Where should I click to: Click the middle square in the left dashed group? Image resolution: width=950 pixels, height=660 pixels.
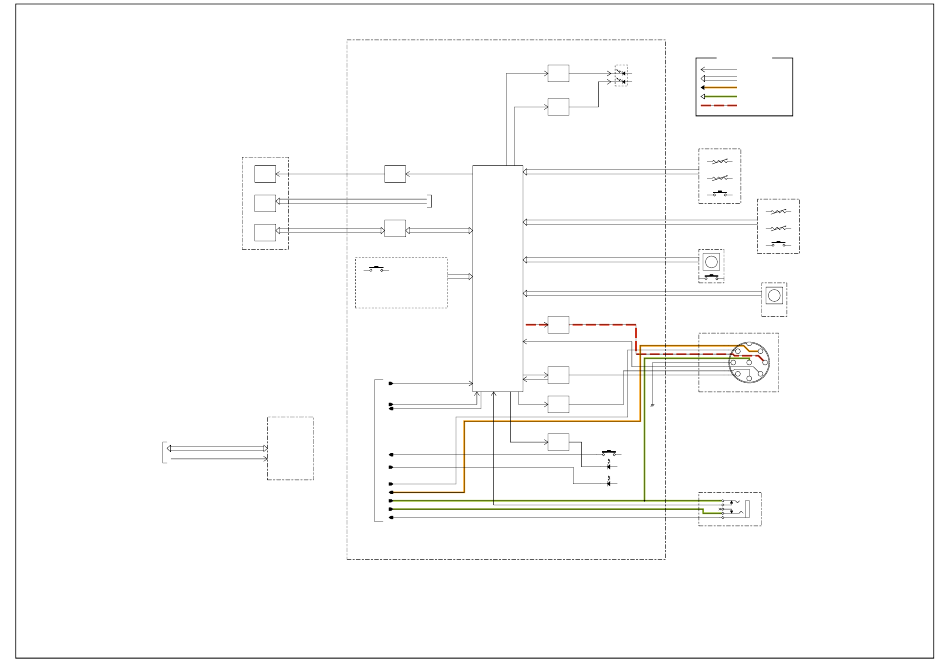coord(265,203)
